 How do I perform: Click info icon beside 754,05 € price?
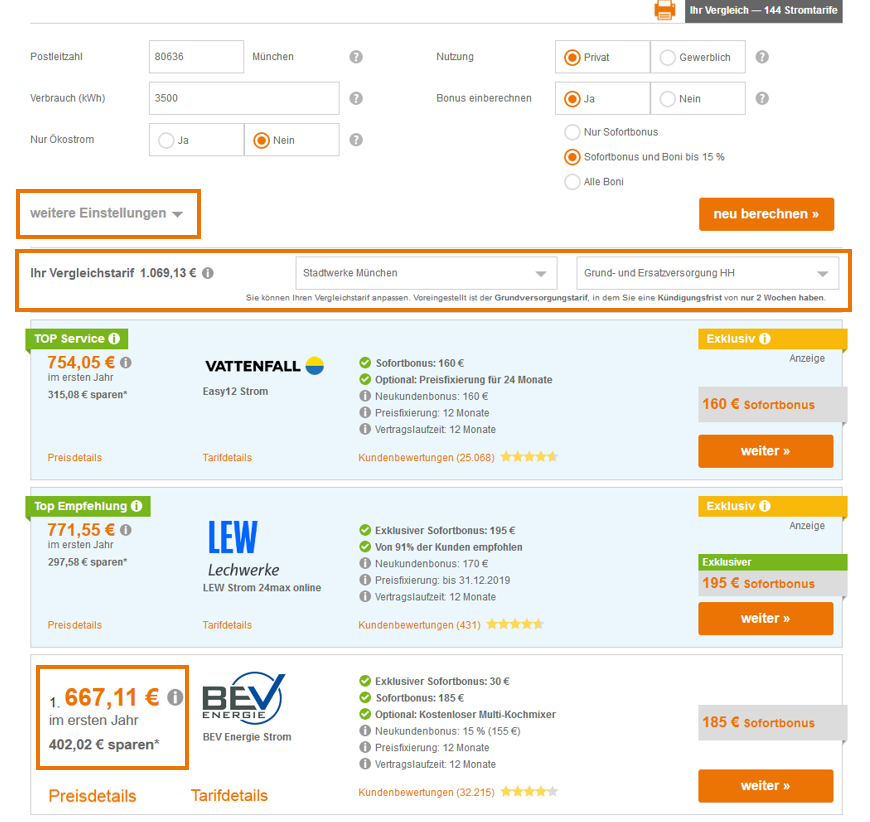coord(126,363)
